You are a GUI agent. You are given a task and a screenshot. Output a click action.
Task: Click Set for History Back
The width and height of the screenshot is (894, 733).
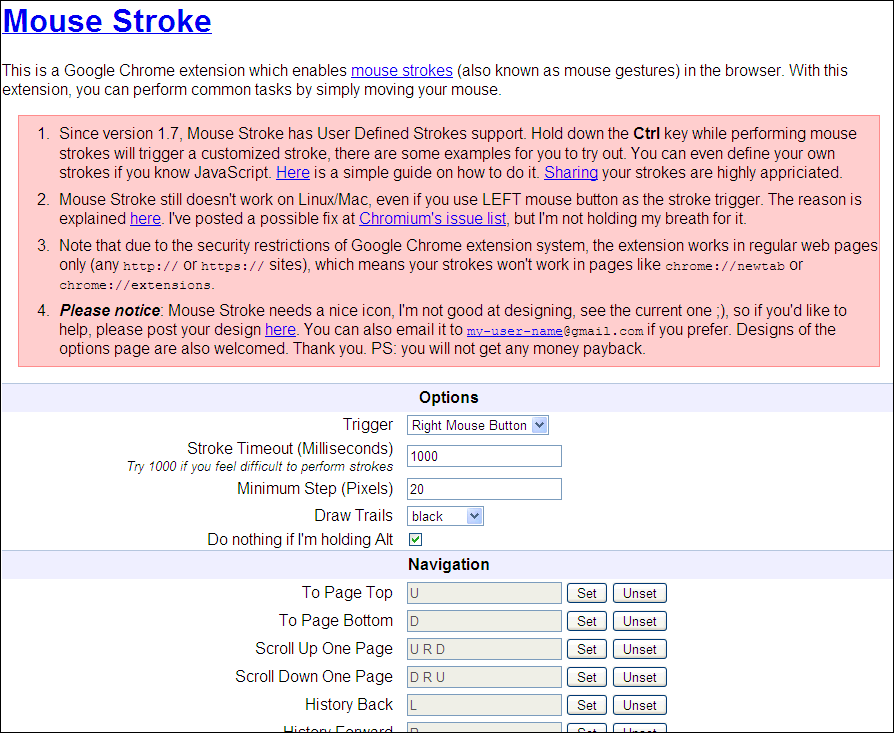587,705
